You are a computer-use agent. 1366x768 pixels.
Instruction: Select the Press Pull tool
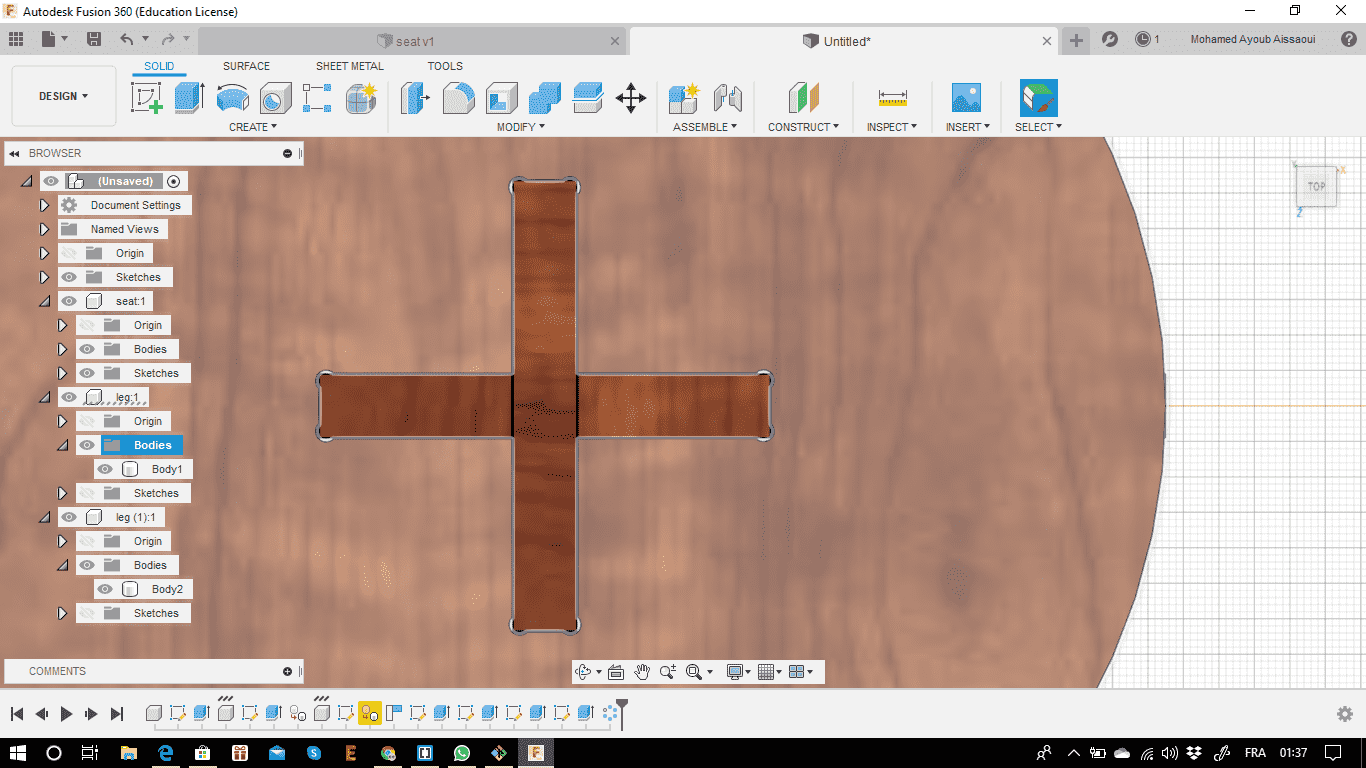point(415,98)
